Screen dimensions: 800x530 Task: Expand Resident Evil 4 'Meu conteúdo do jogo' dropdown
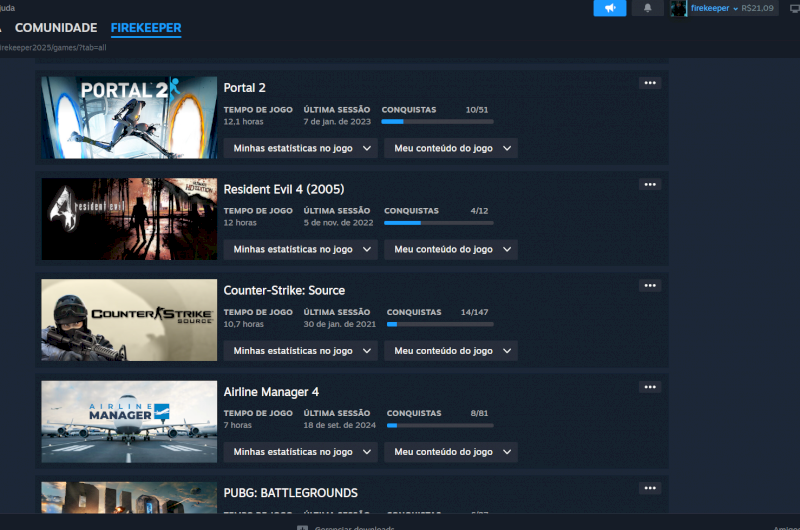click(451, 249)
